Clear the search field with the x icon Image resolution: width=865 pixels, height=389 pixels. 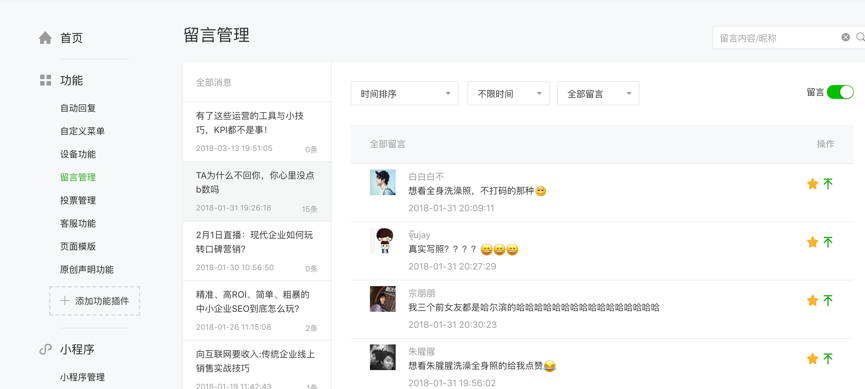click(x=845, y=37)
